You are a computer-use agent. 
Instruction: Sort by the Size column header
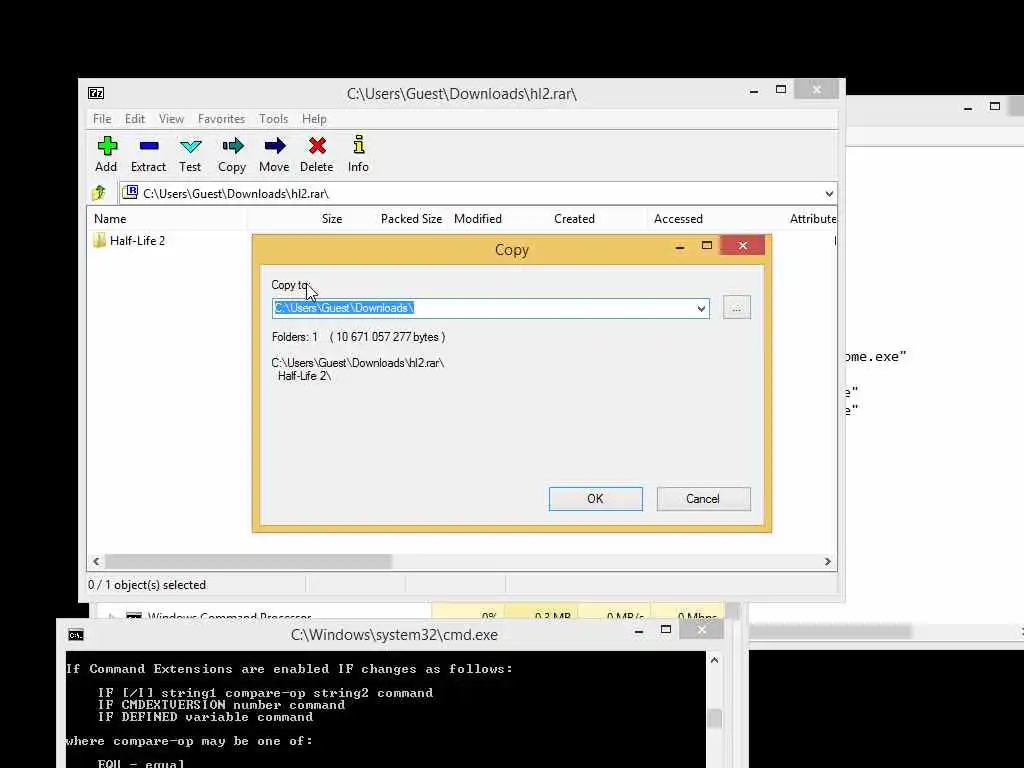[332, 219]
